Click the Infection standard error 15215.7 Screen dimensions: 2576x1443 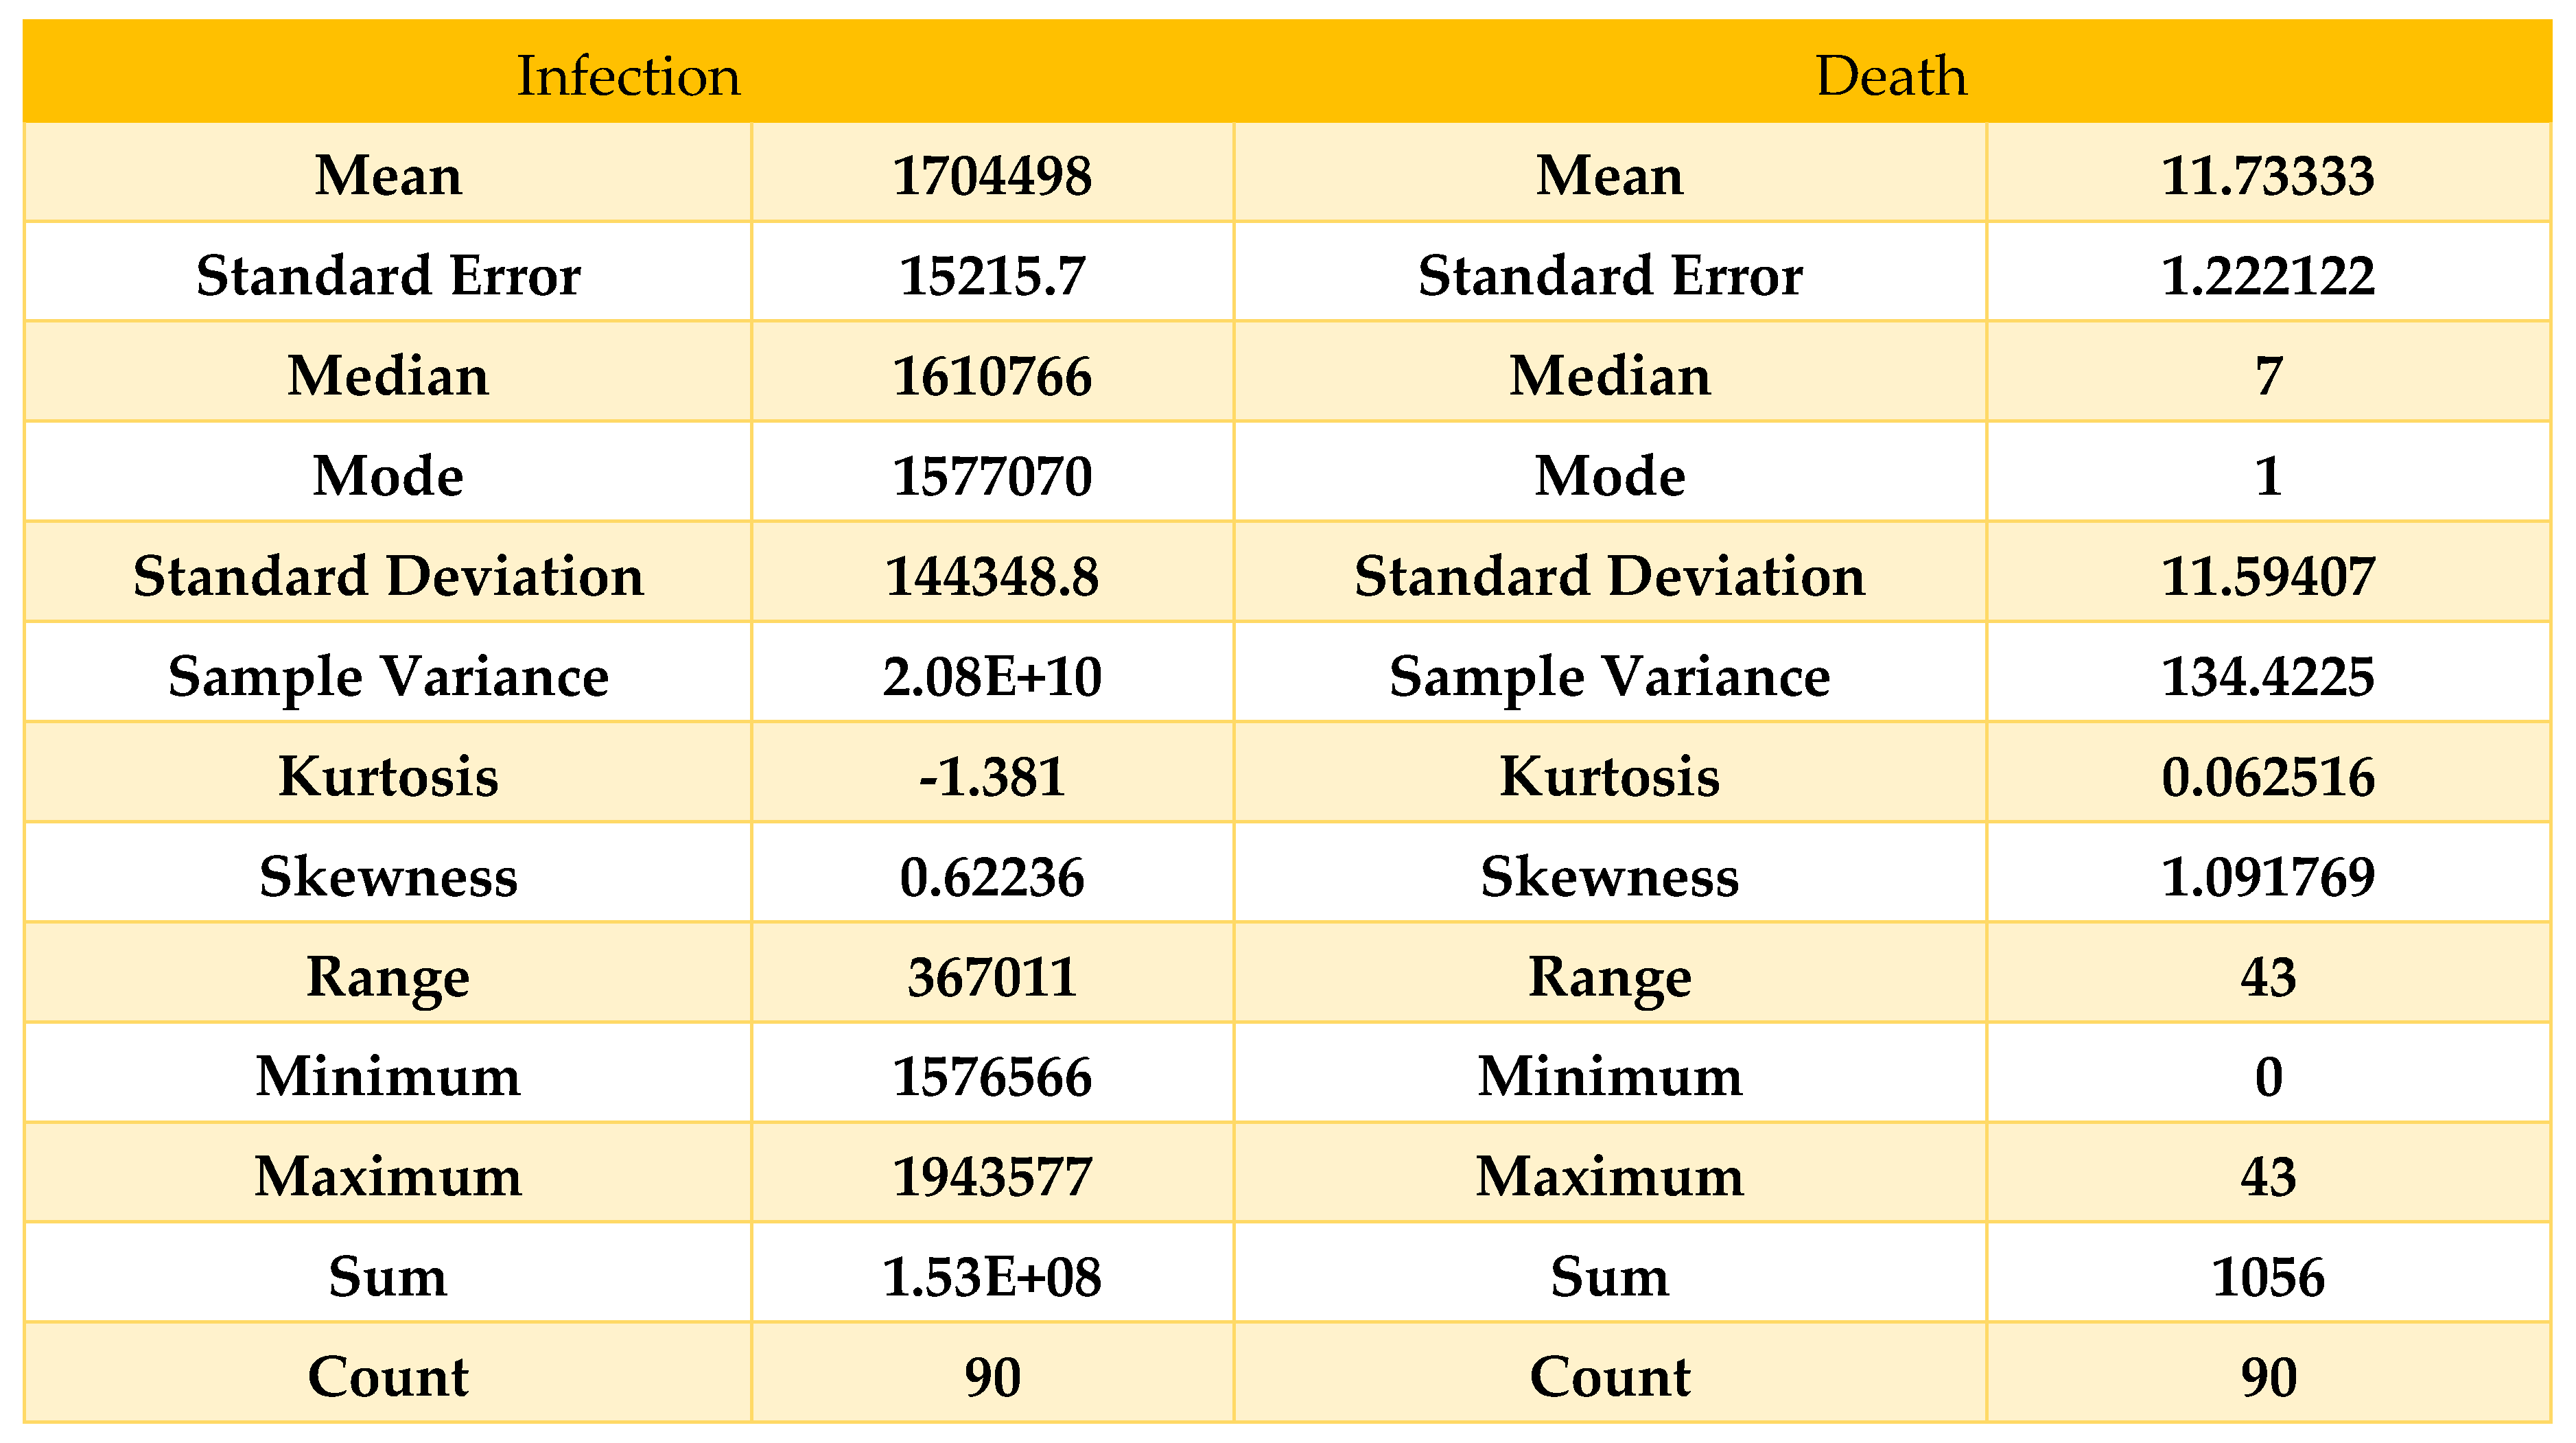coord(992,276)
